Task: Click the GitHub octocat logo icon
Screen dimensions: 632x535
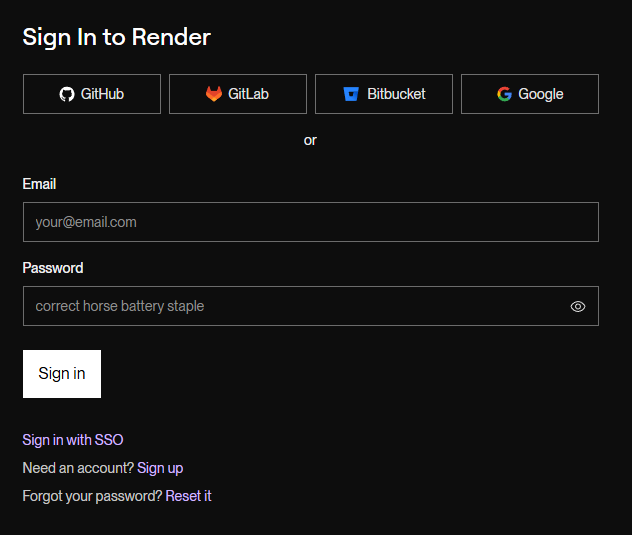Action: 67,94
